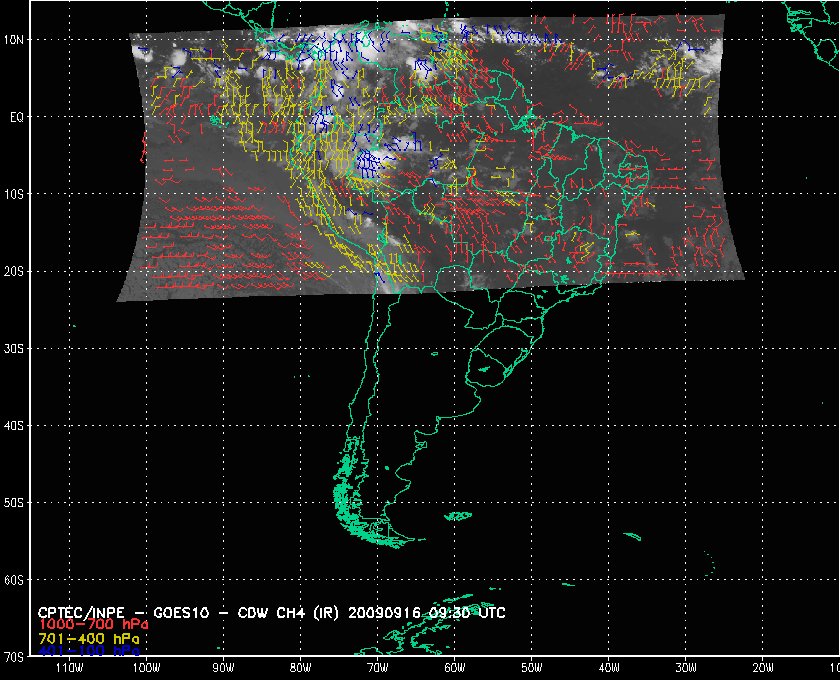Click the 60W longitude label

(455, 668)
